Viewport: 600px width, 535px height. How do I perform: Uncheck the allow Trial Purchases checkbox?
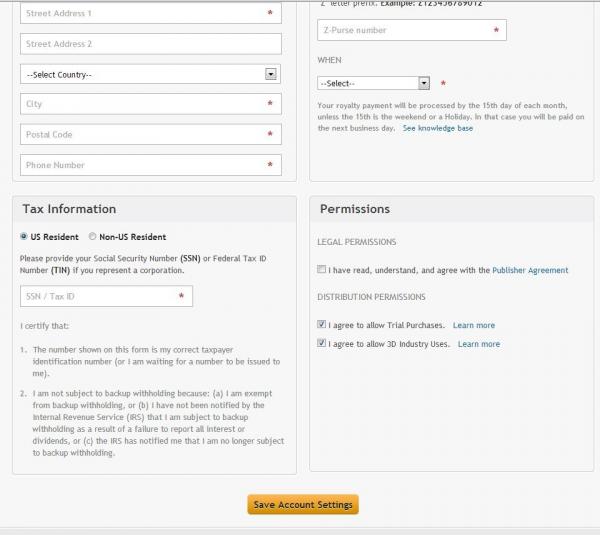pos(321,325)
